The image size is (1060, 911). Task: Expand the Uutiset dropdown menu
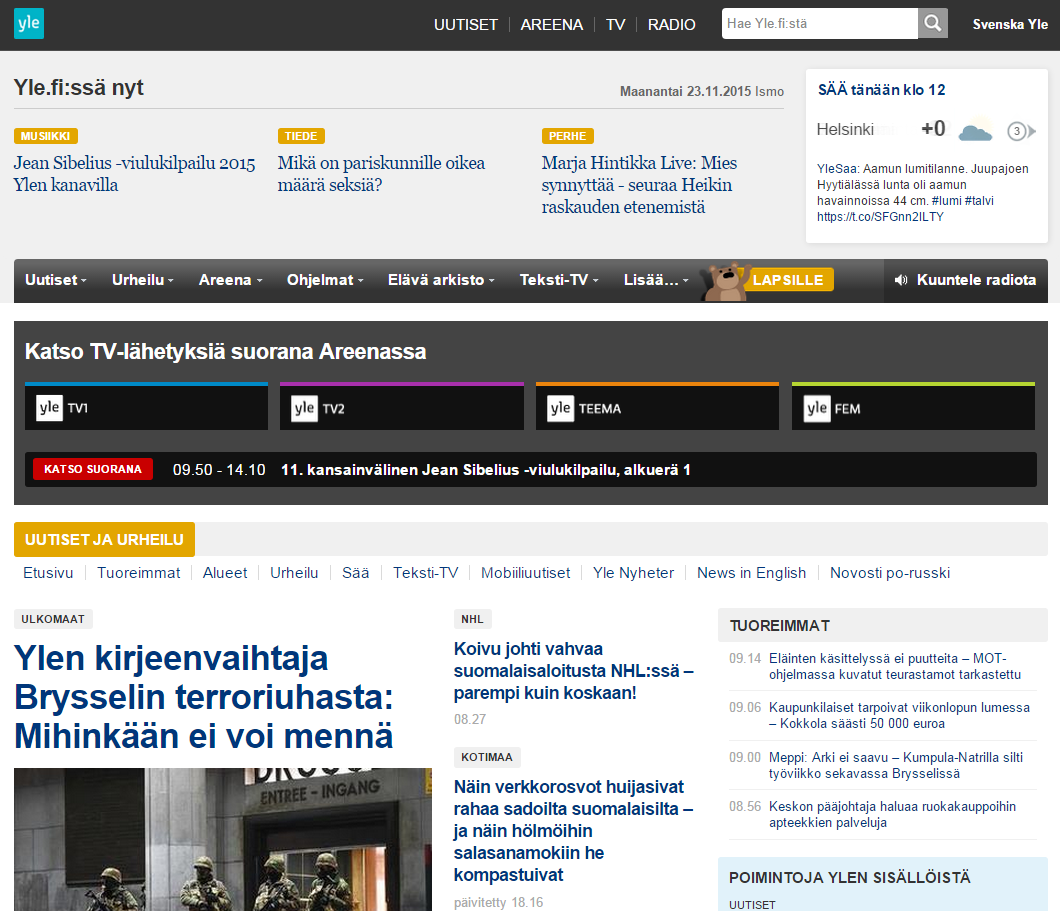pos(55,280)
